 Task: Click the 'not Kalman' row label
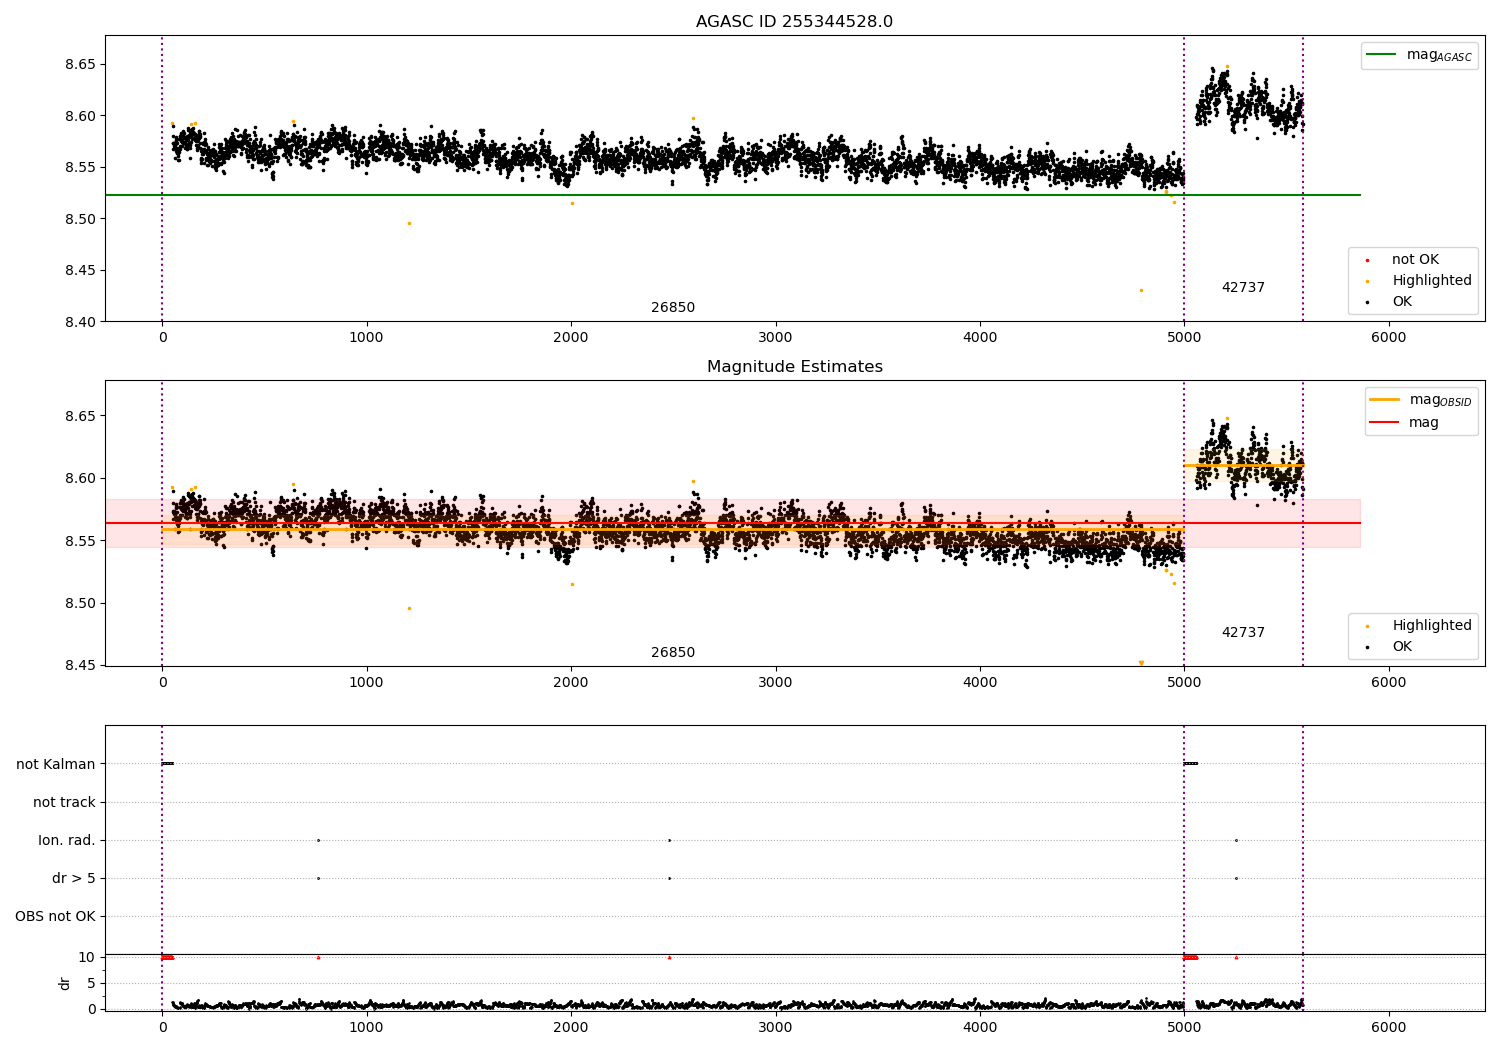[56, 765]
